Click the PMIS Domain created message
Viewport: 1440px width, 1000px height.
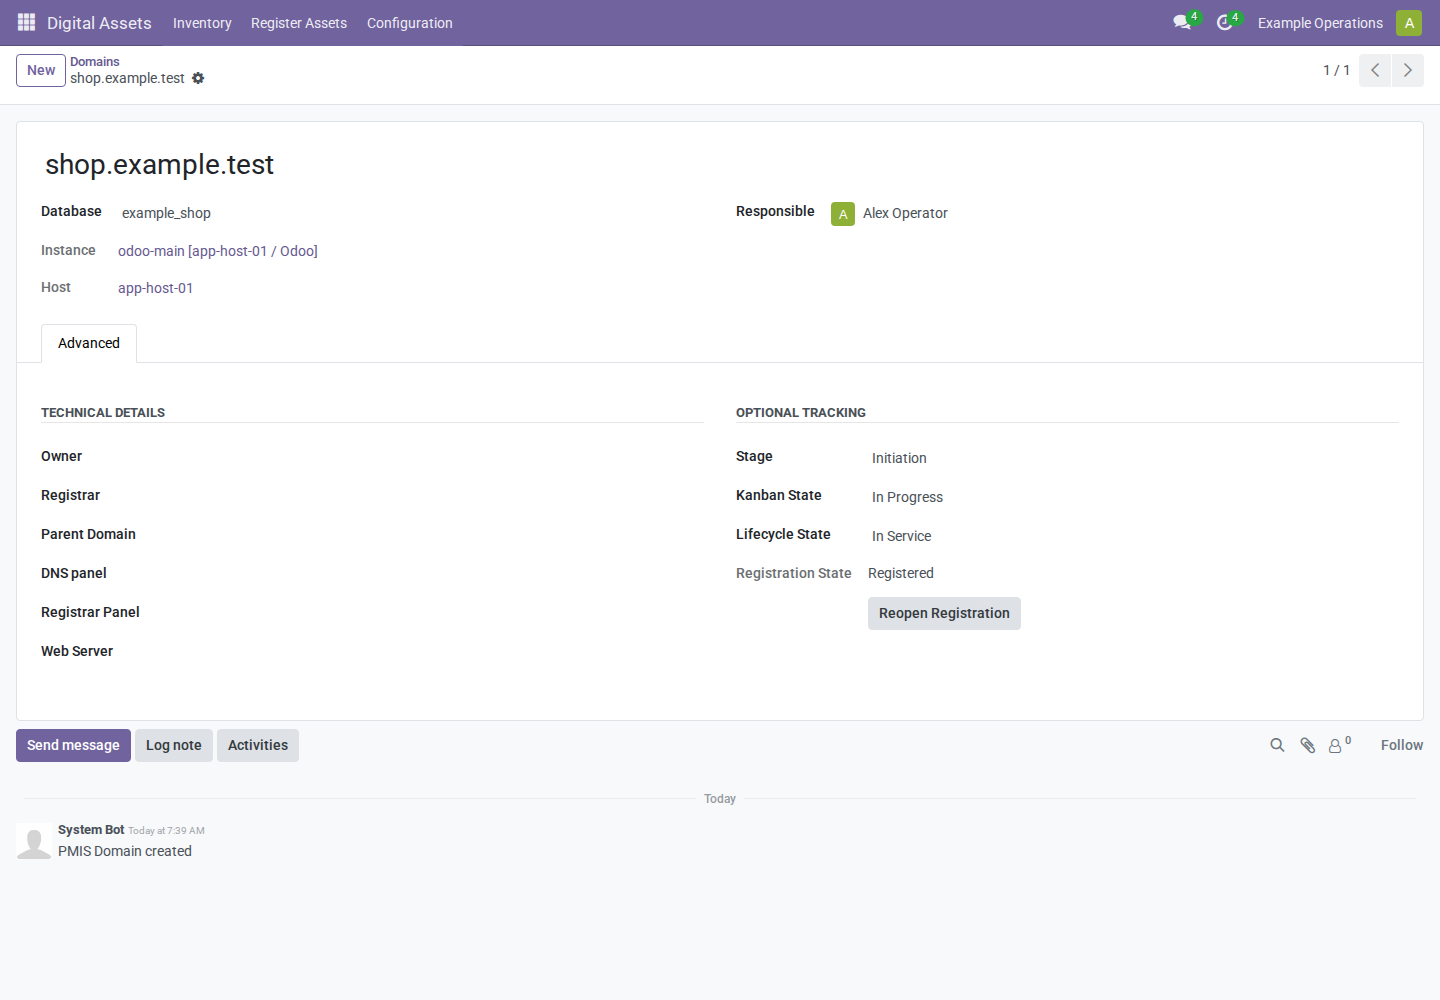(x=125, y=851)
